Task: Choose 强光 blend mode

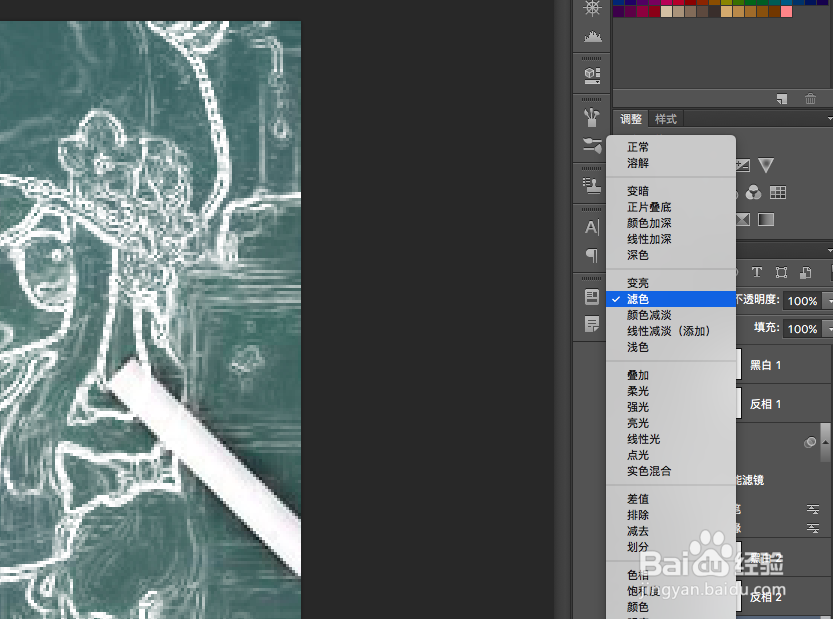Action: pos(671,407)
